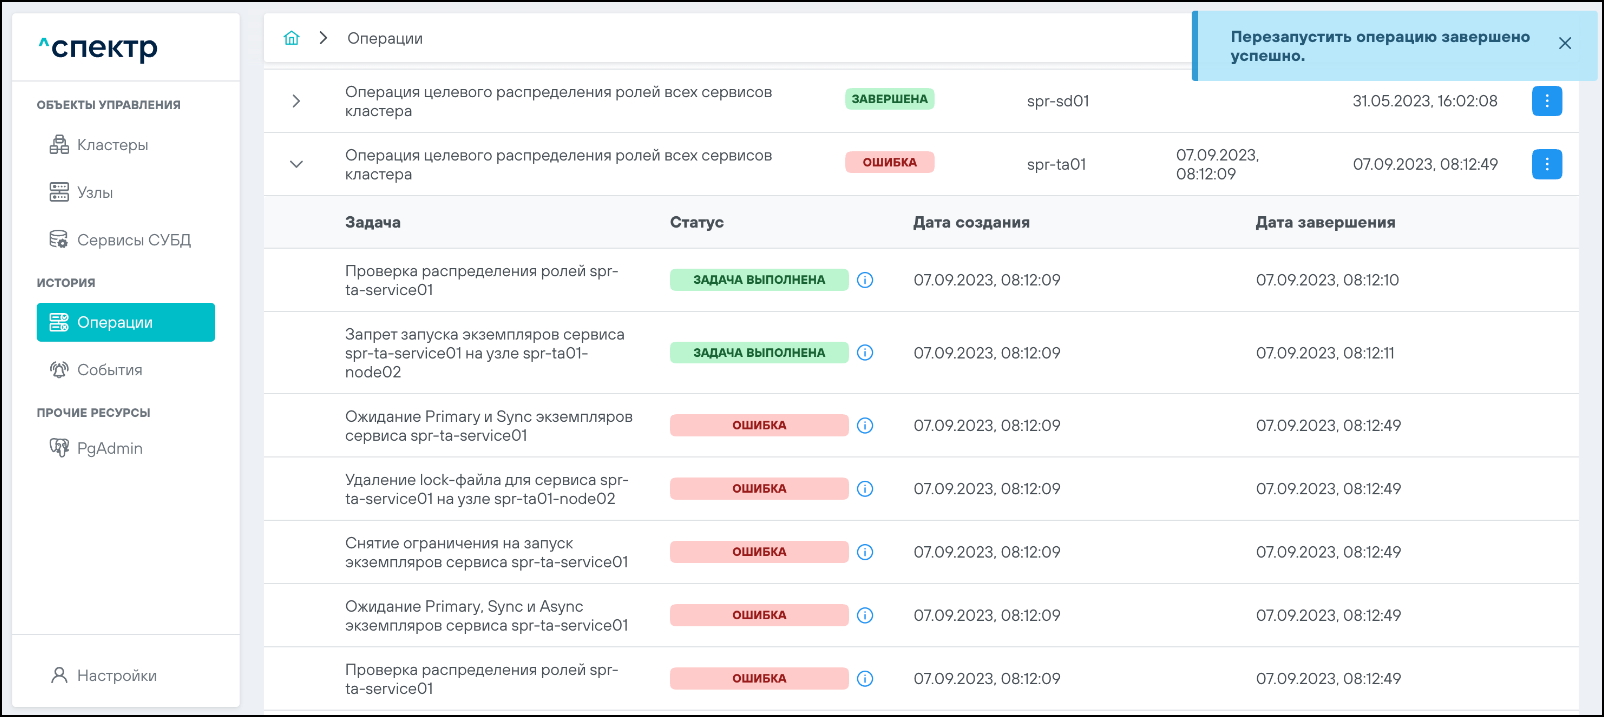Open three-dot menu for spr-sd01 operation
Image resolution: width=1604 pixels, height=718 pixels.
tap(1546, 101)
